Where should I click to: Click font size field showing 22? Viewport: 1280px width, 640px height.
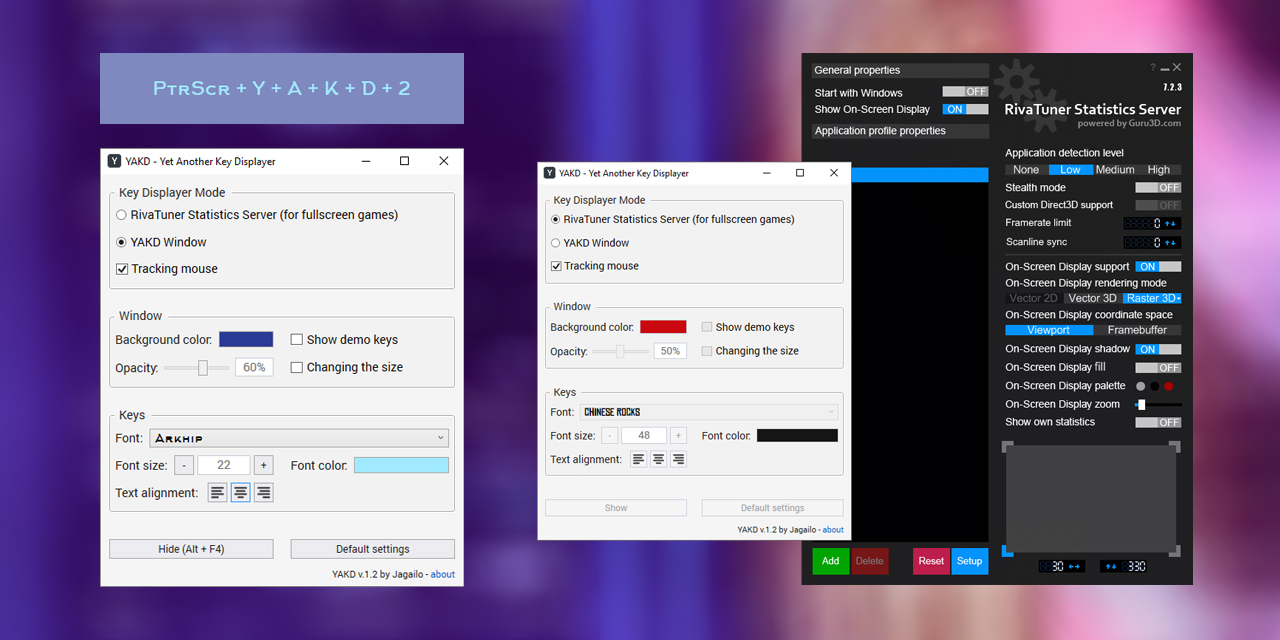[224, 465]
